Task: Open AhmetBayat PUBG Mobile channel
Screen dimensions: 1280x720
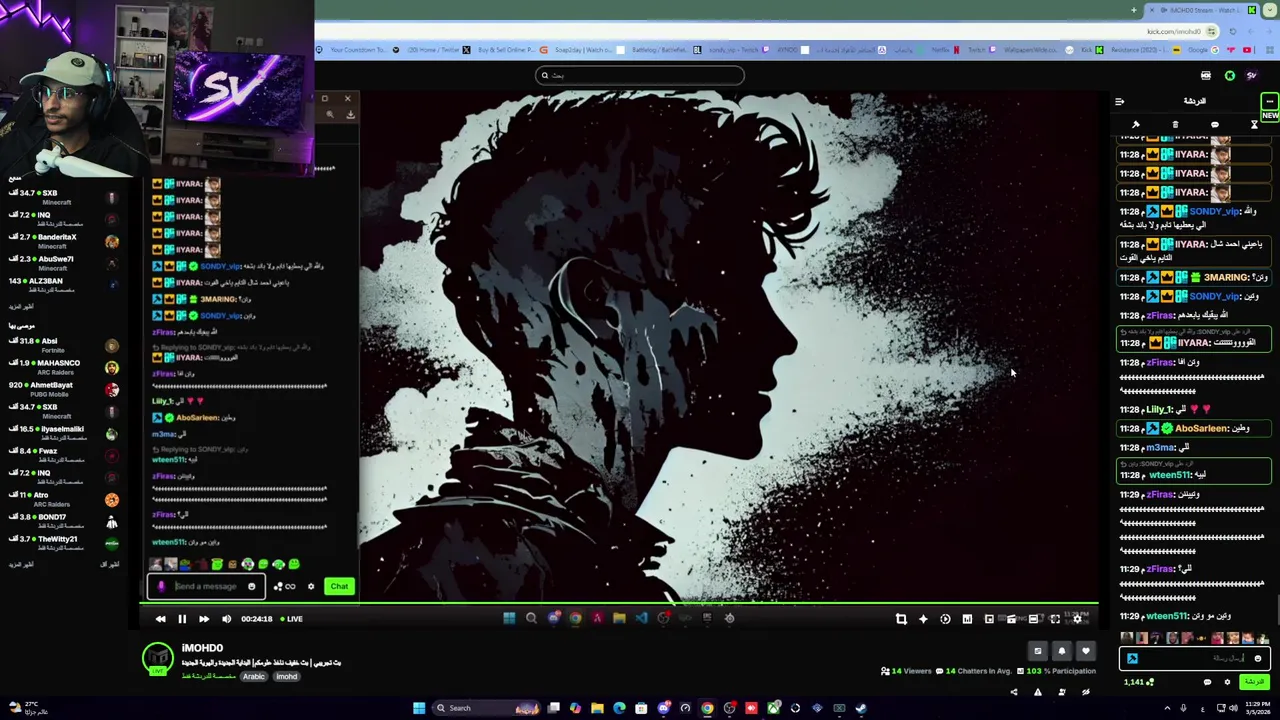Action: (64, 389)
